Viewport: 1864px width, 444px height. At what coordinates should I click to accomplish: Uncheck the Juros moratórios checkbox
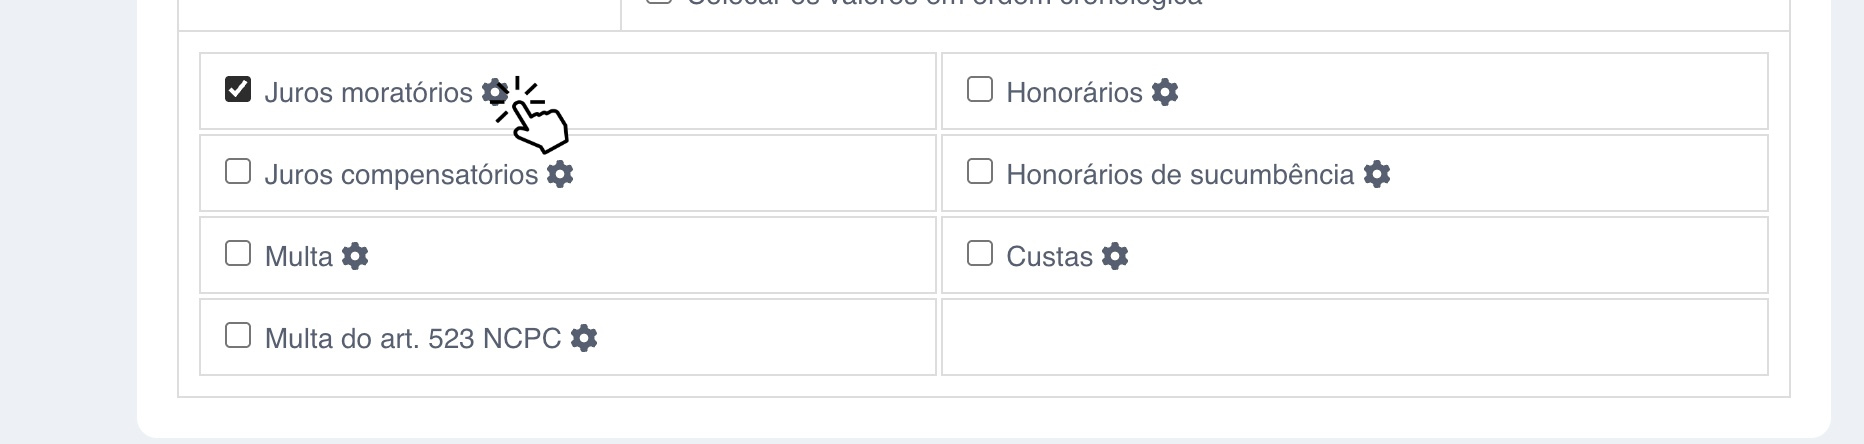click(x=238, y=90)
